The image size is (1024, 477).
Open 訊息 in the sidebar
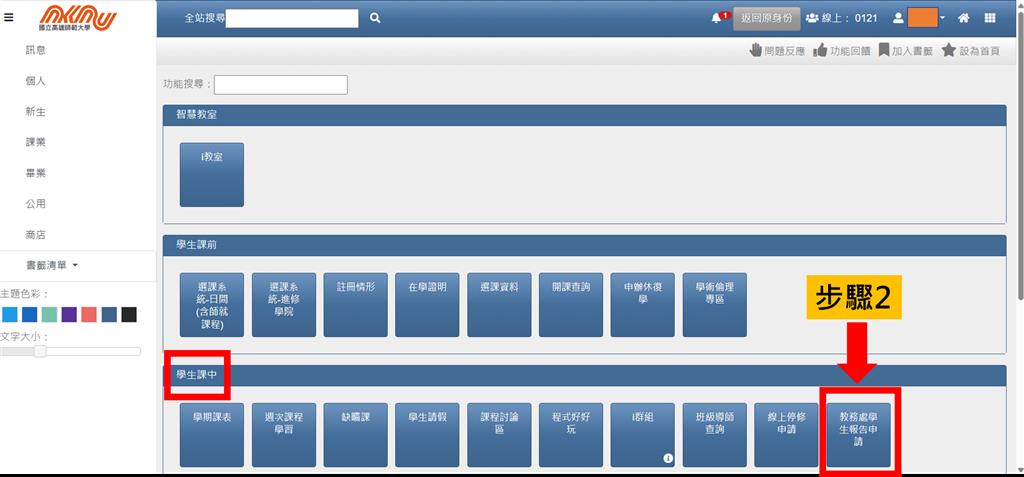click(x=36, y=50)
